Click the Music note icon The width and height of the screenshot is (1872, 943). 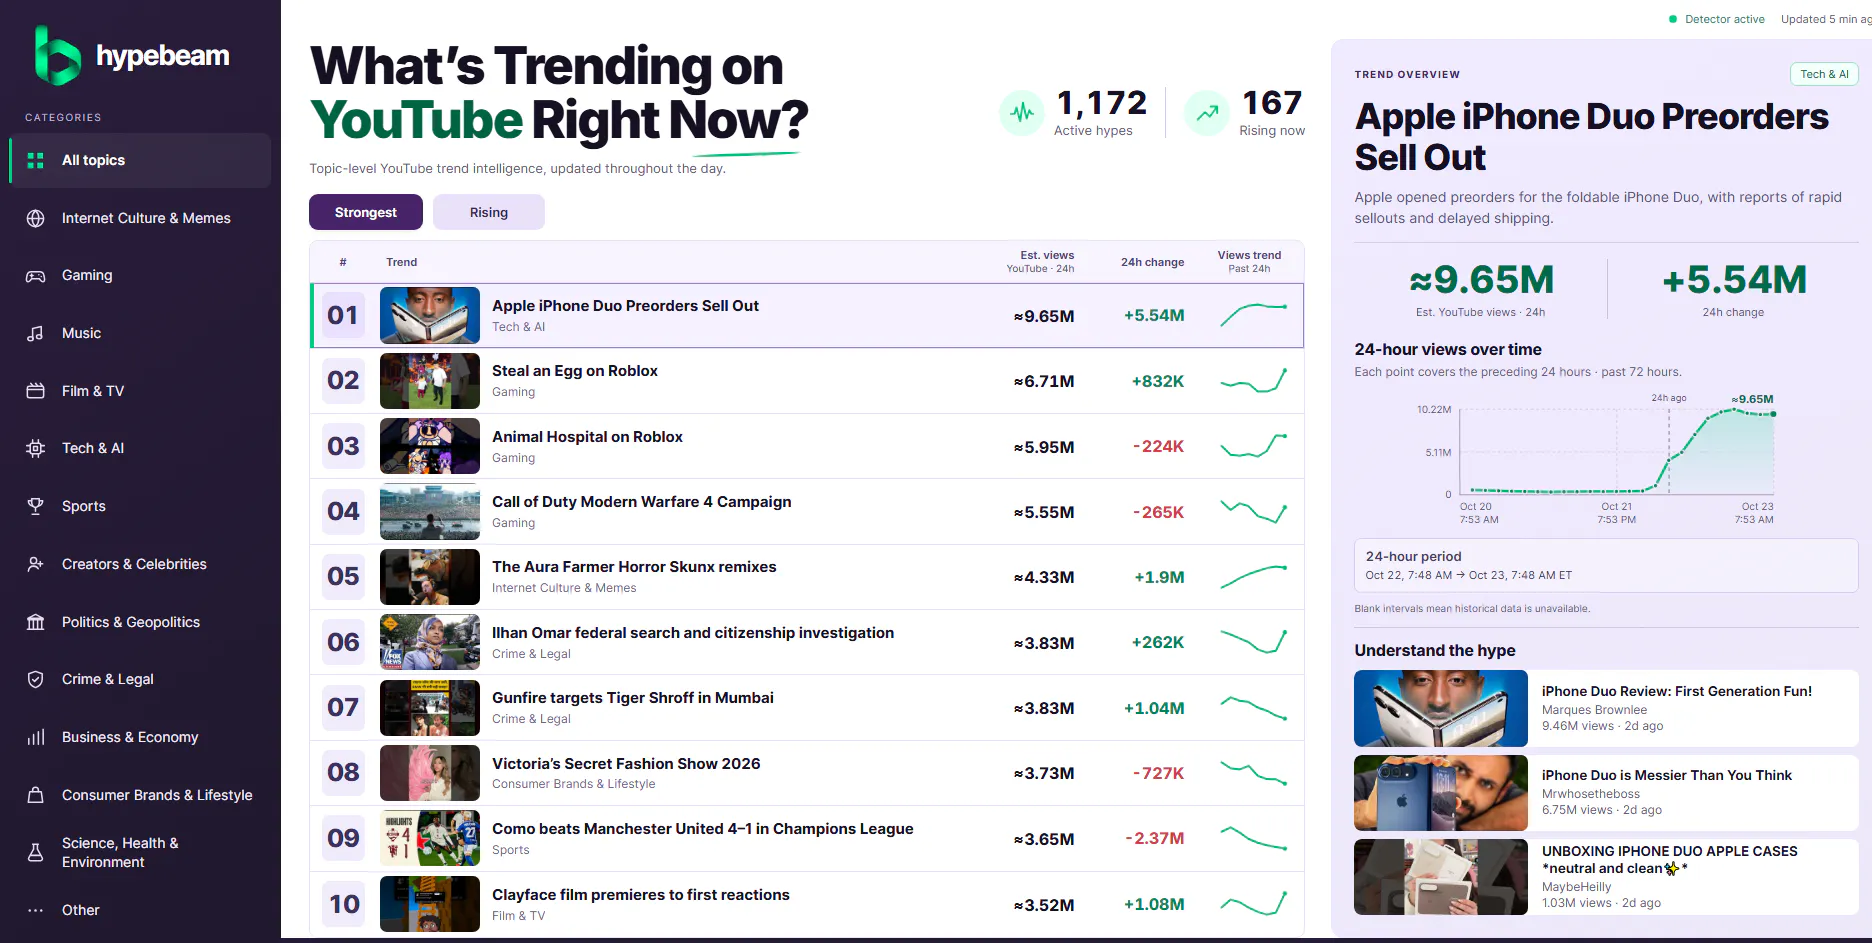pyautogui.click(x=36, y=333)
